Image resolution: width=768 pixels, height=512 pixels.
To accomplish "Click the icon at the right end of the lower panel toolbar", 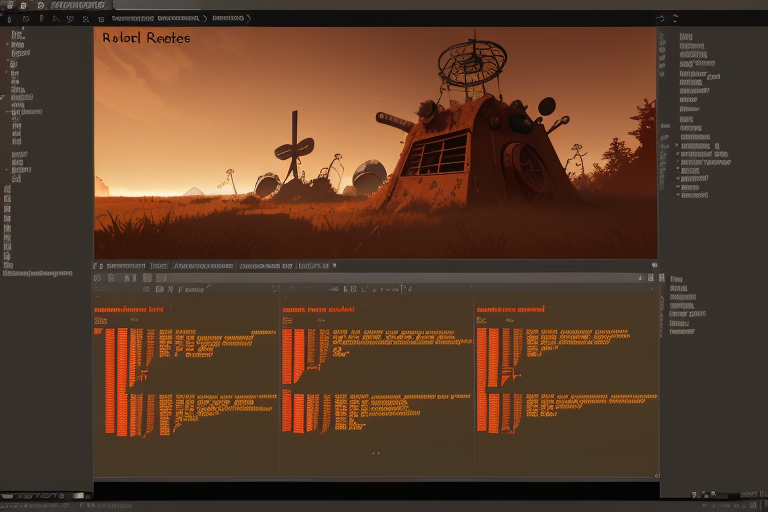I will click(x=653, y=278).
